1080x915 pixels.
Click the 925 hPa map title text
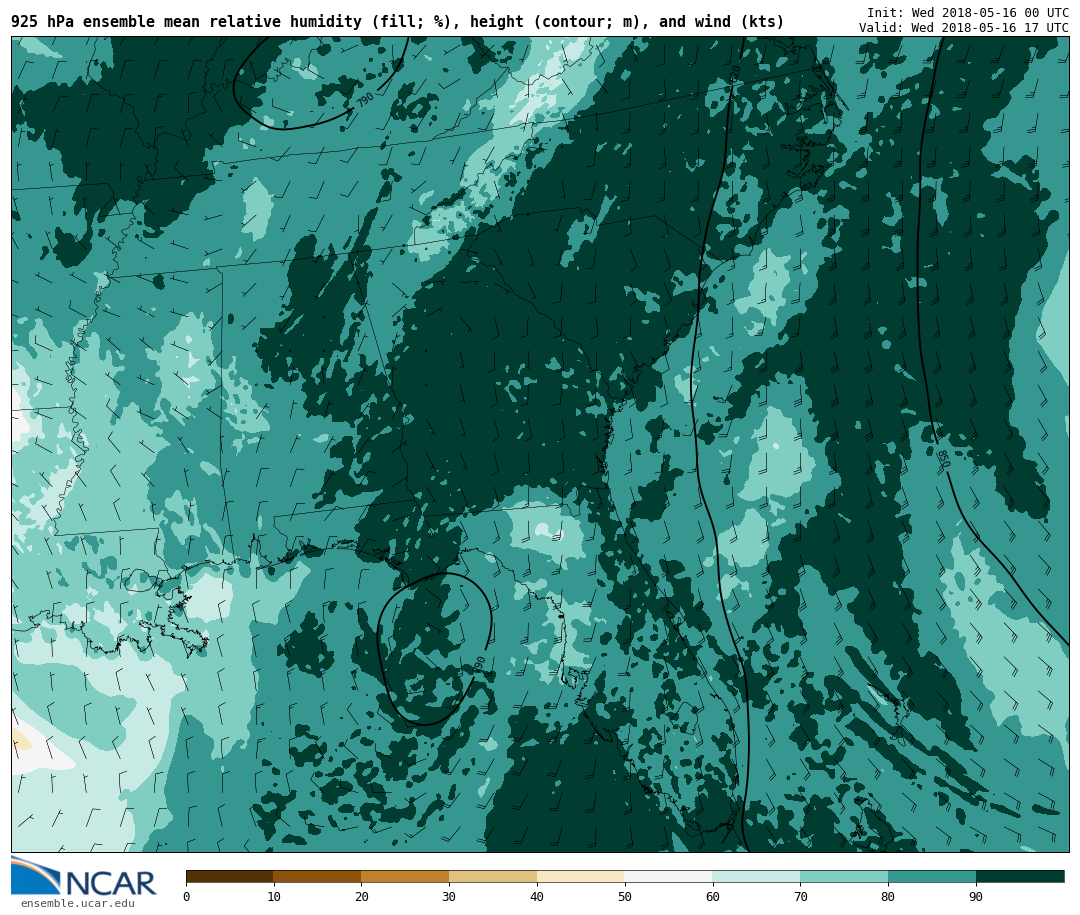tap(397, 22)
